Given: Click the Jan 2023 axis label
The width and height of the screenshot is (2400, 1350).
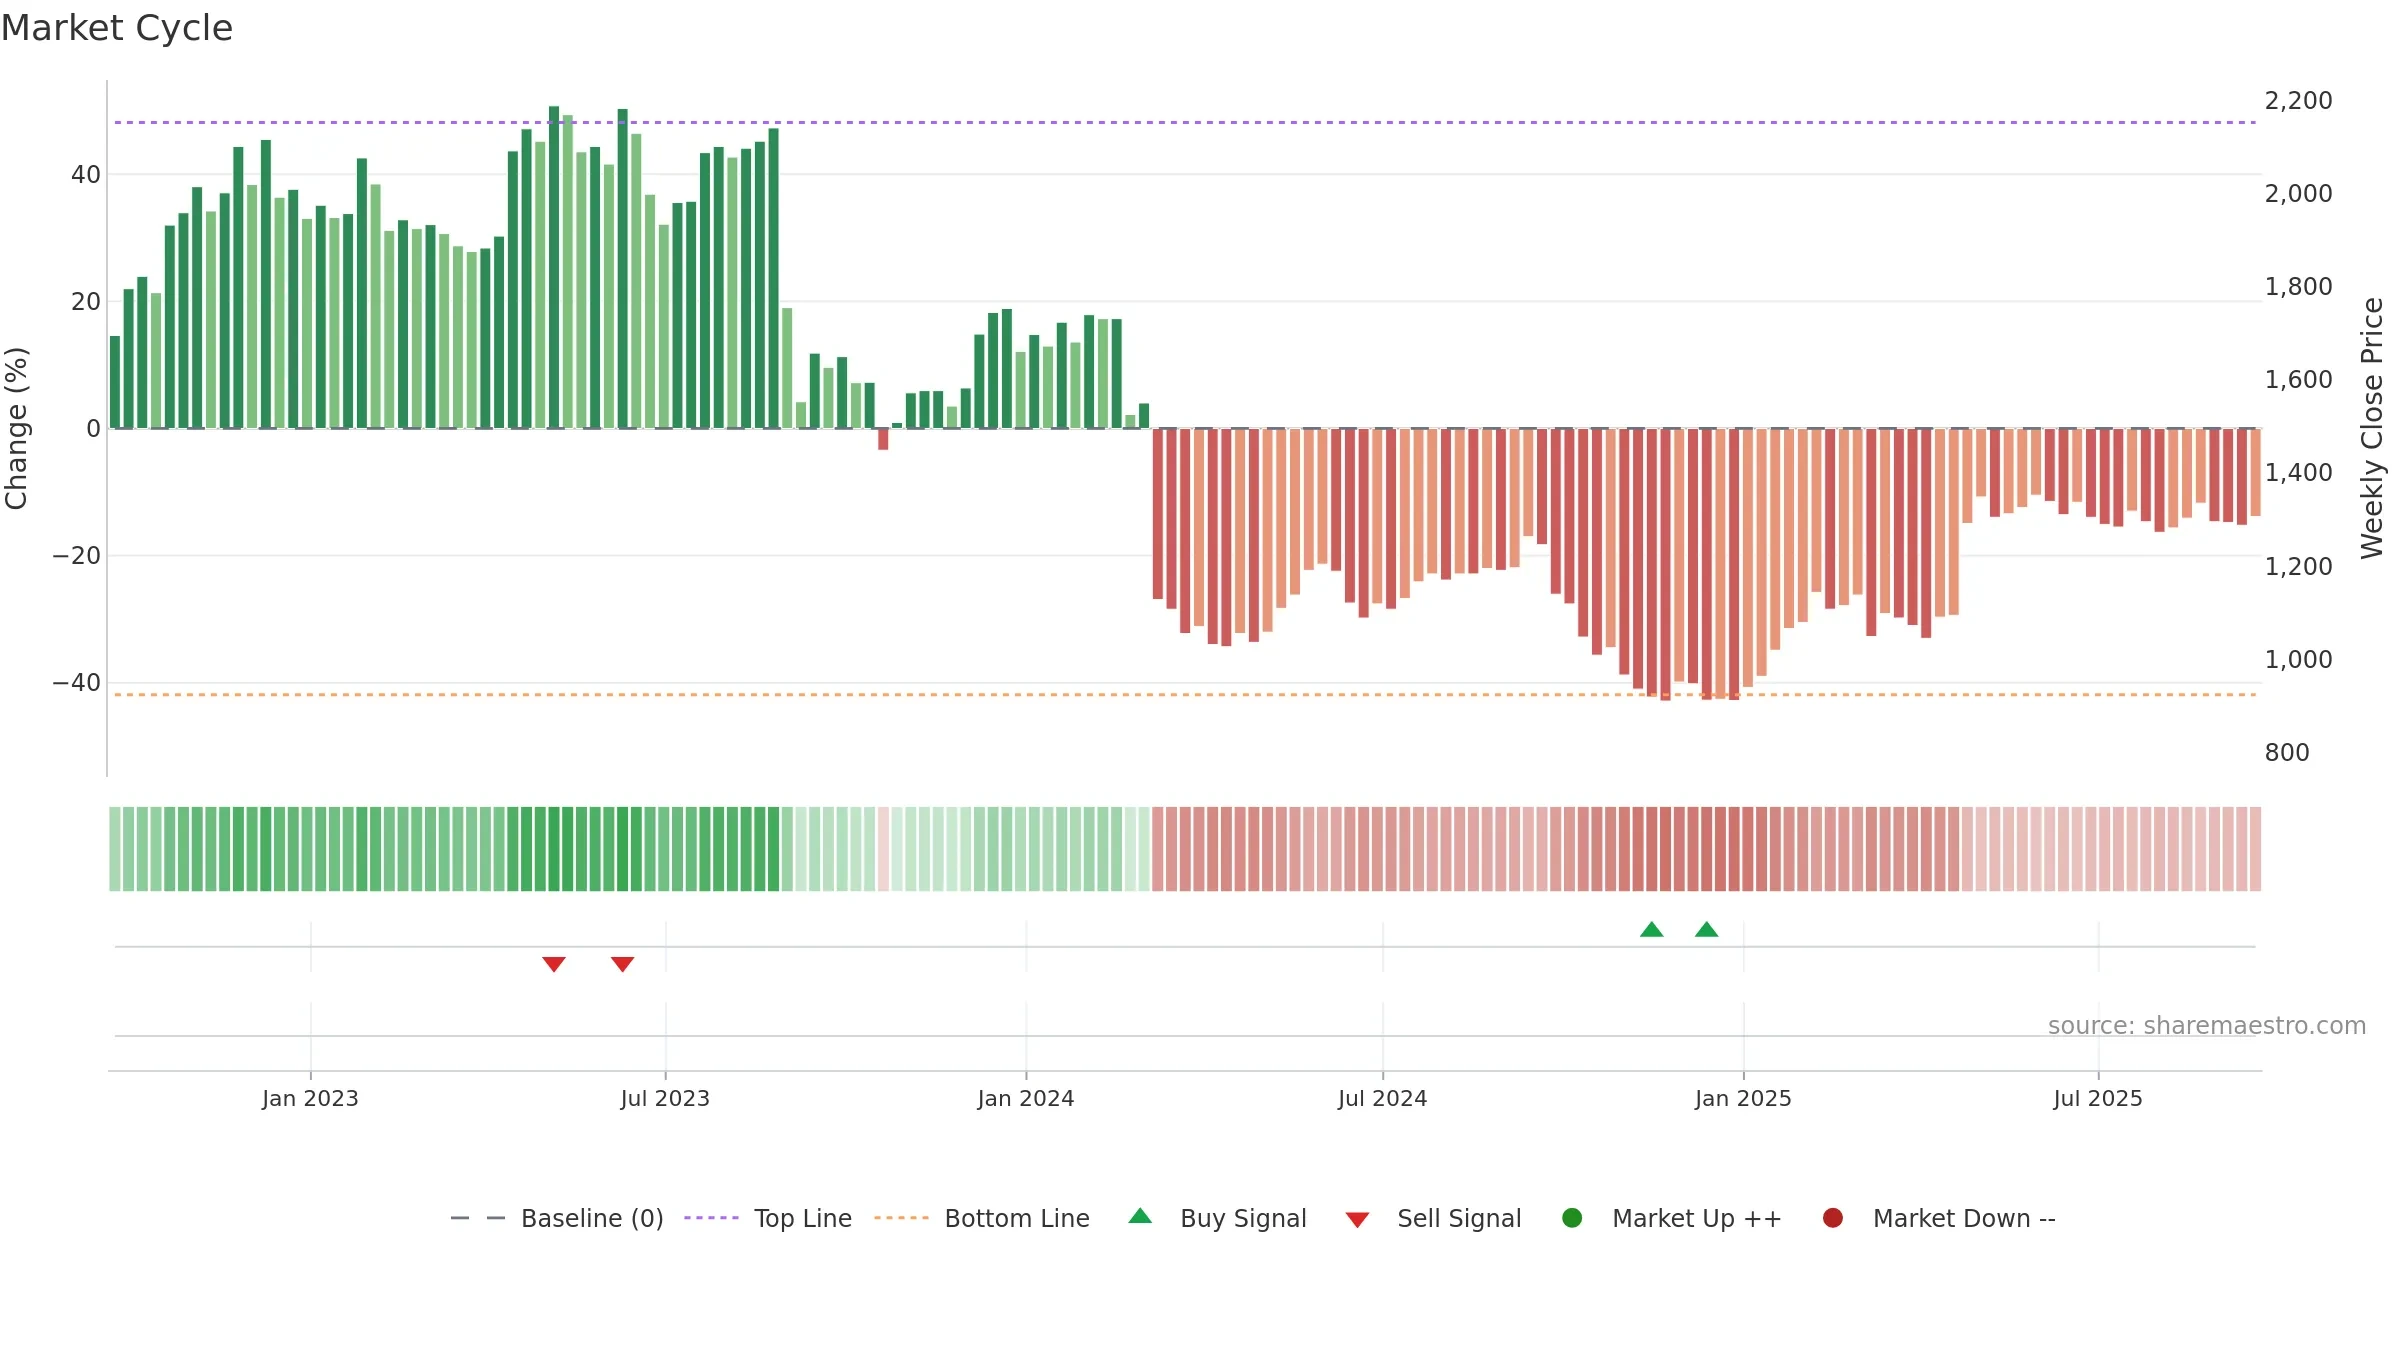Looking at the screenshot, I should [x=310, y=1098].
